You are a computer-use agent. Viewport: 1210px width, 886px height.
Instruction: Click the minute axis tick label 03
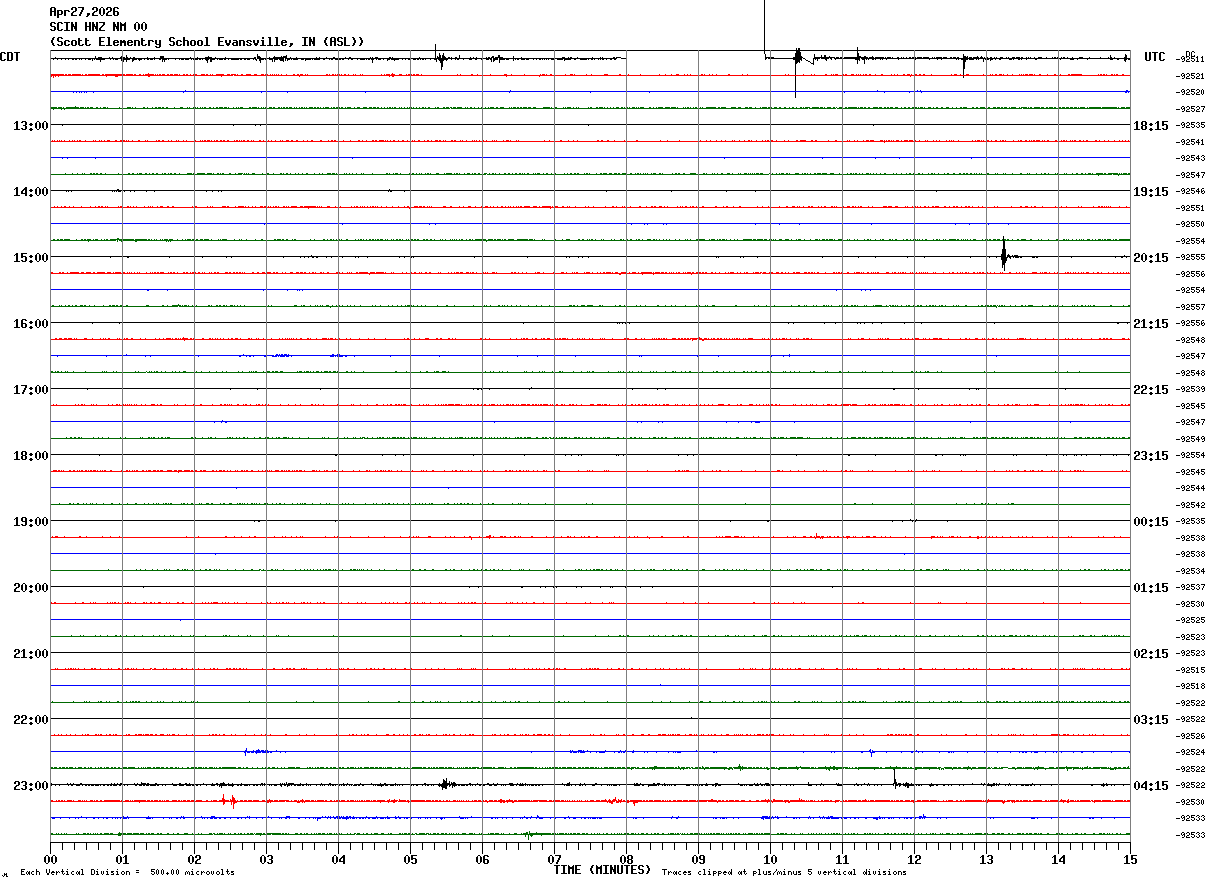266,859
